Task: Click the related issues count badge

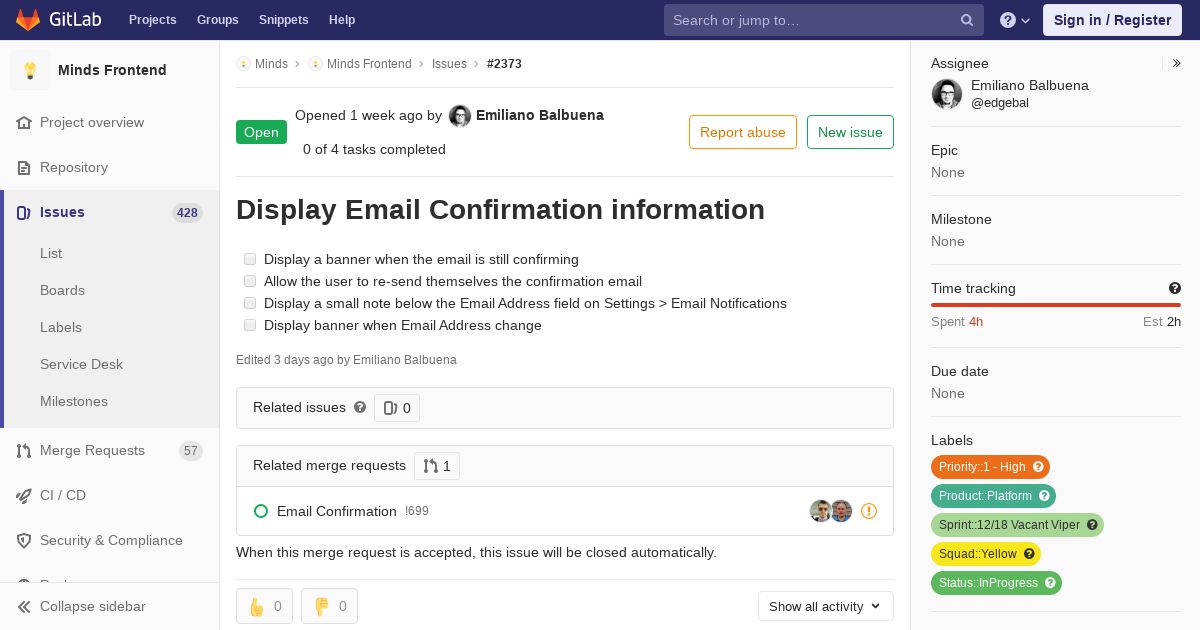Action: [x=397, y=408]
